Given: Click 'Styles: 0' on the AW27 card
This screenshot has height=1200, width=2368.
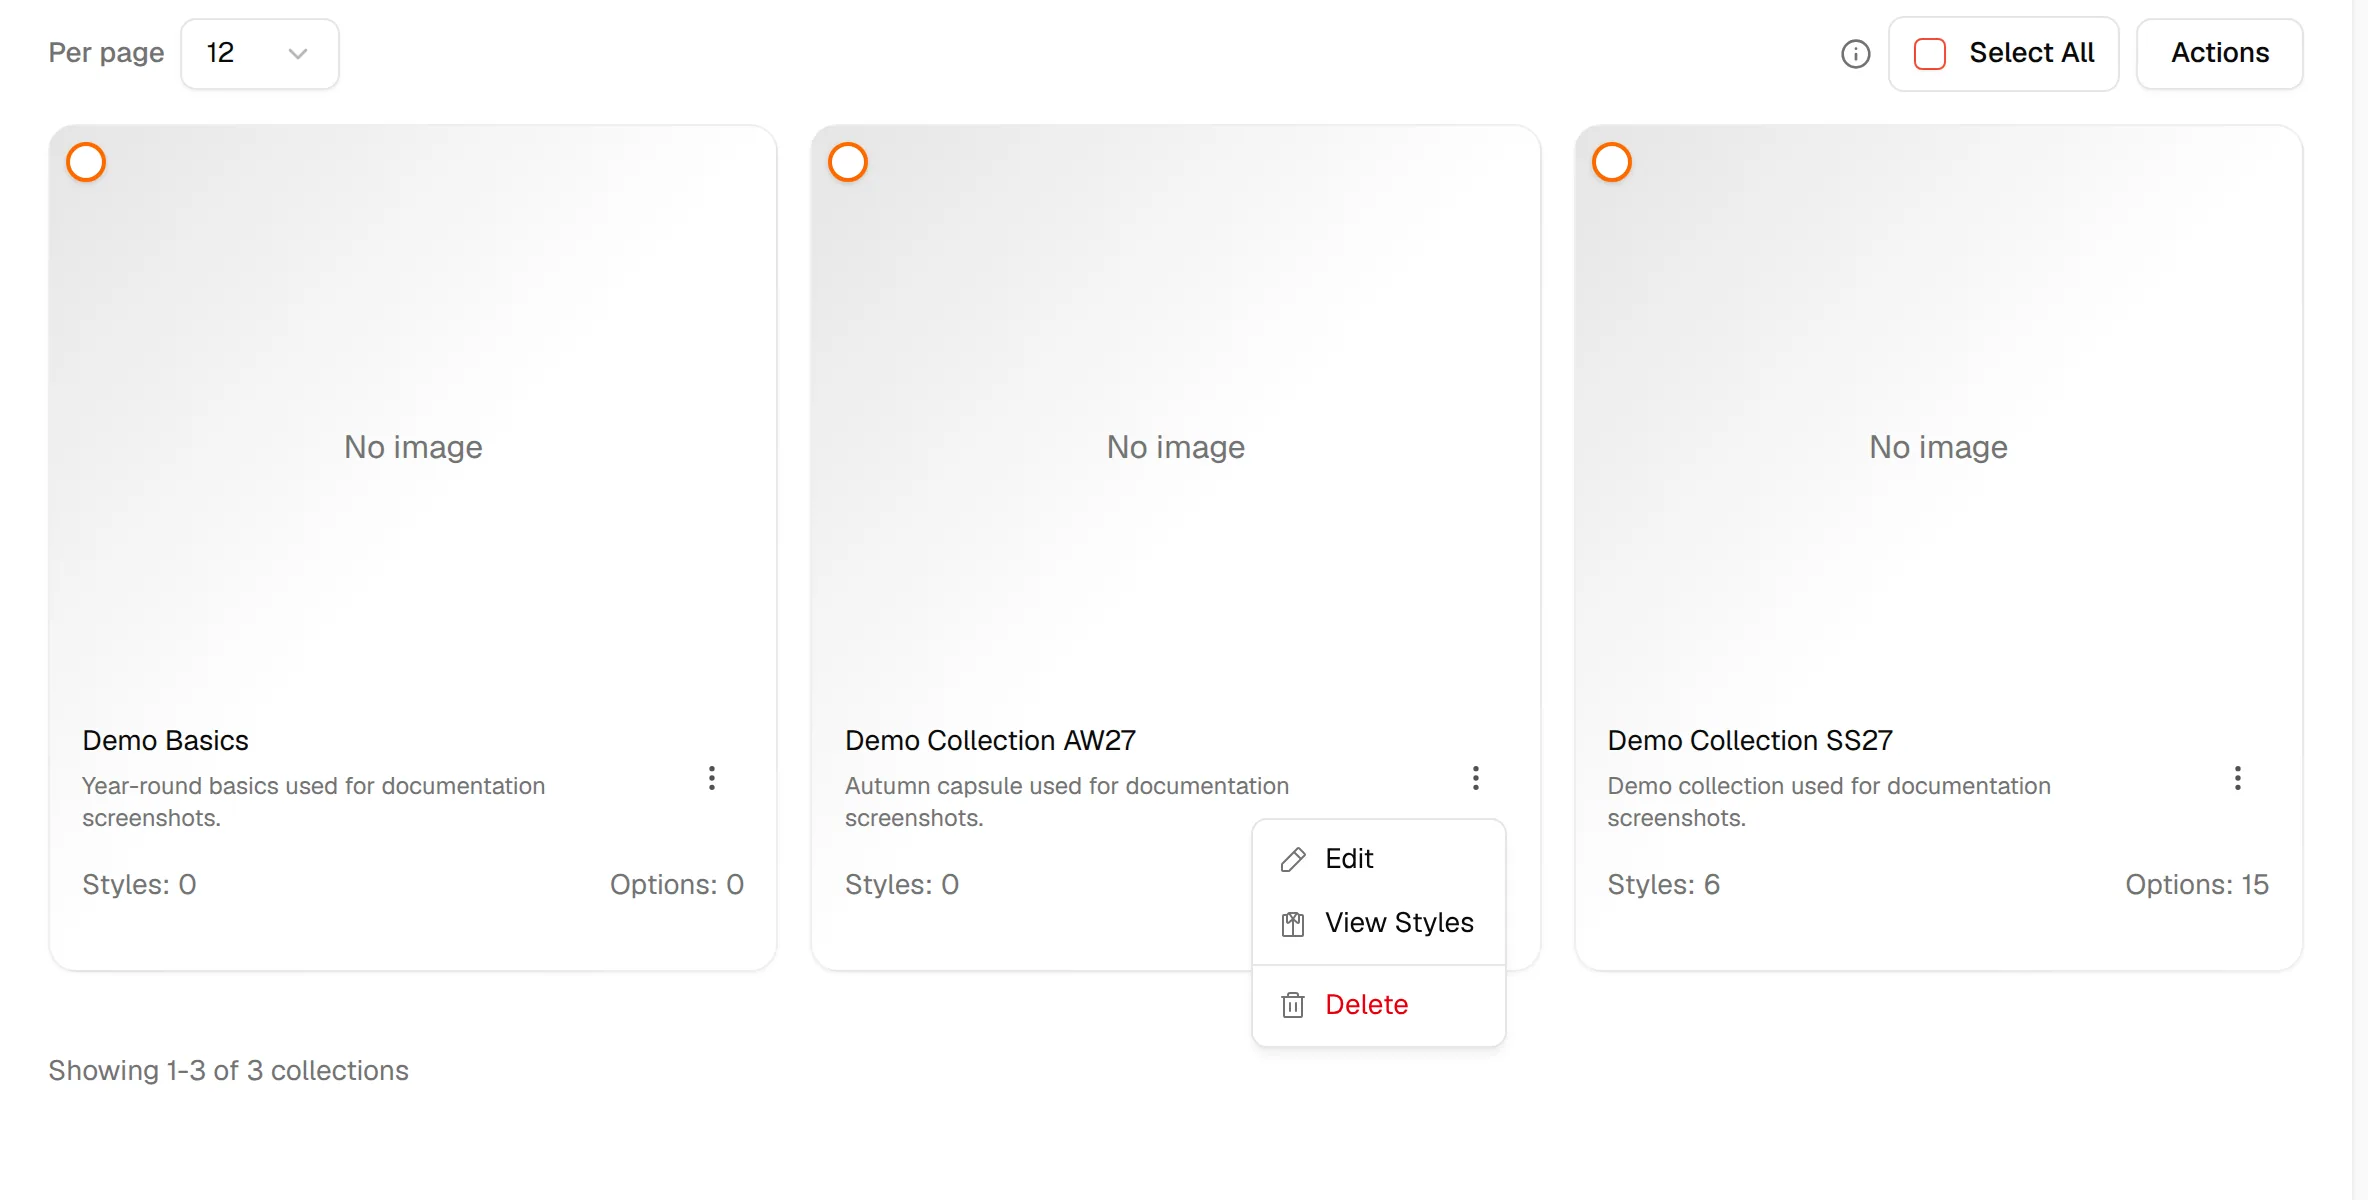Looking at the screenshot, I should point(902,885).
